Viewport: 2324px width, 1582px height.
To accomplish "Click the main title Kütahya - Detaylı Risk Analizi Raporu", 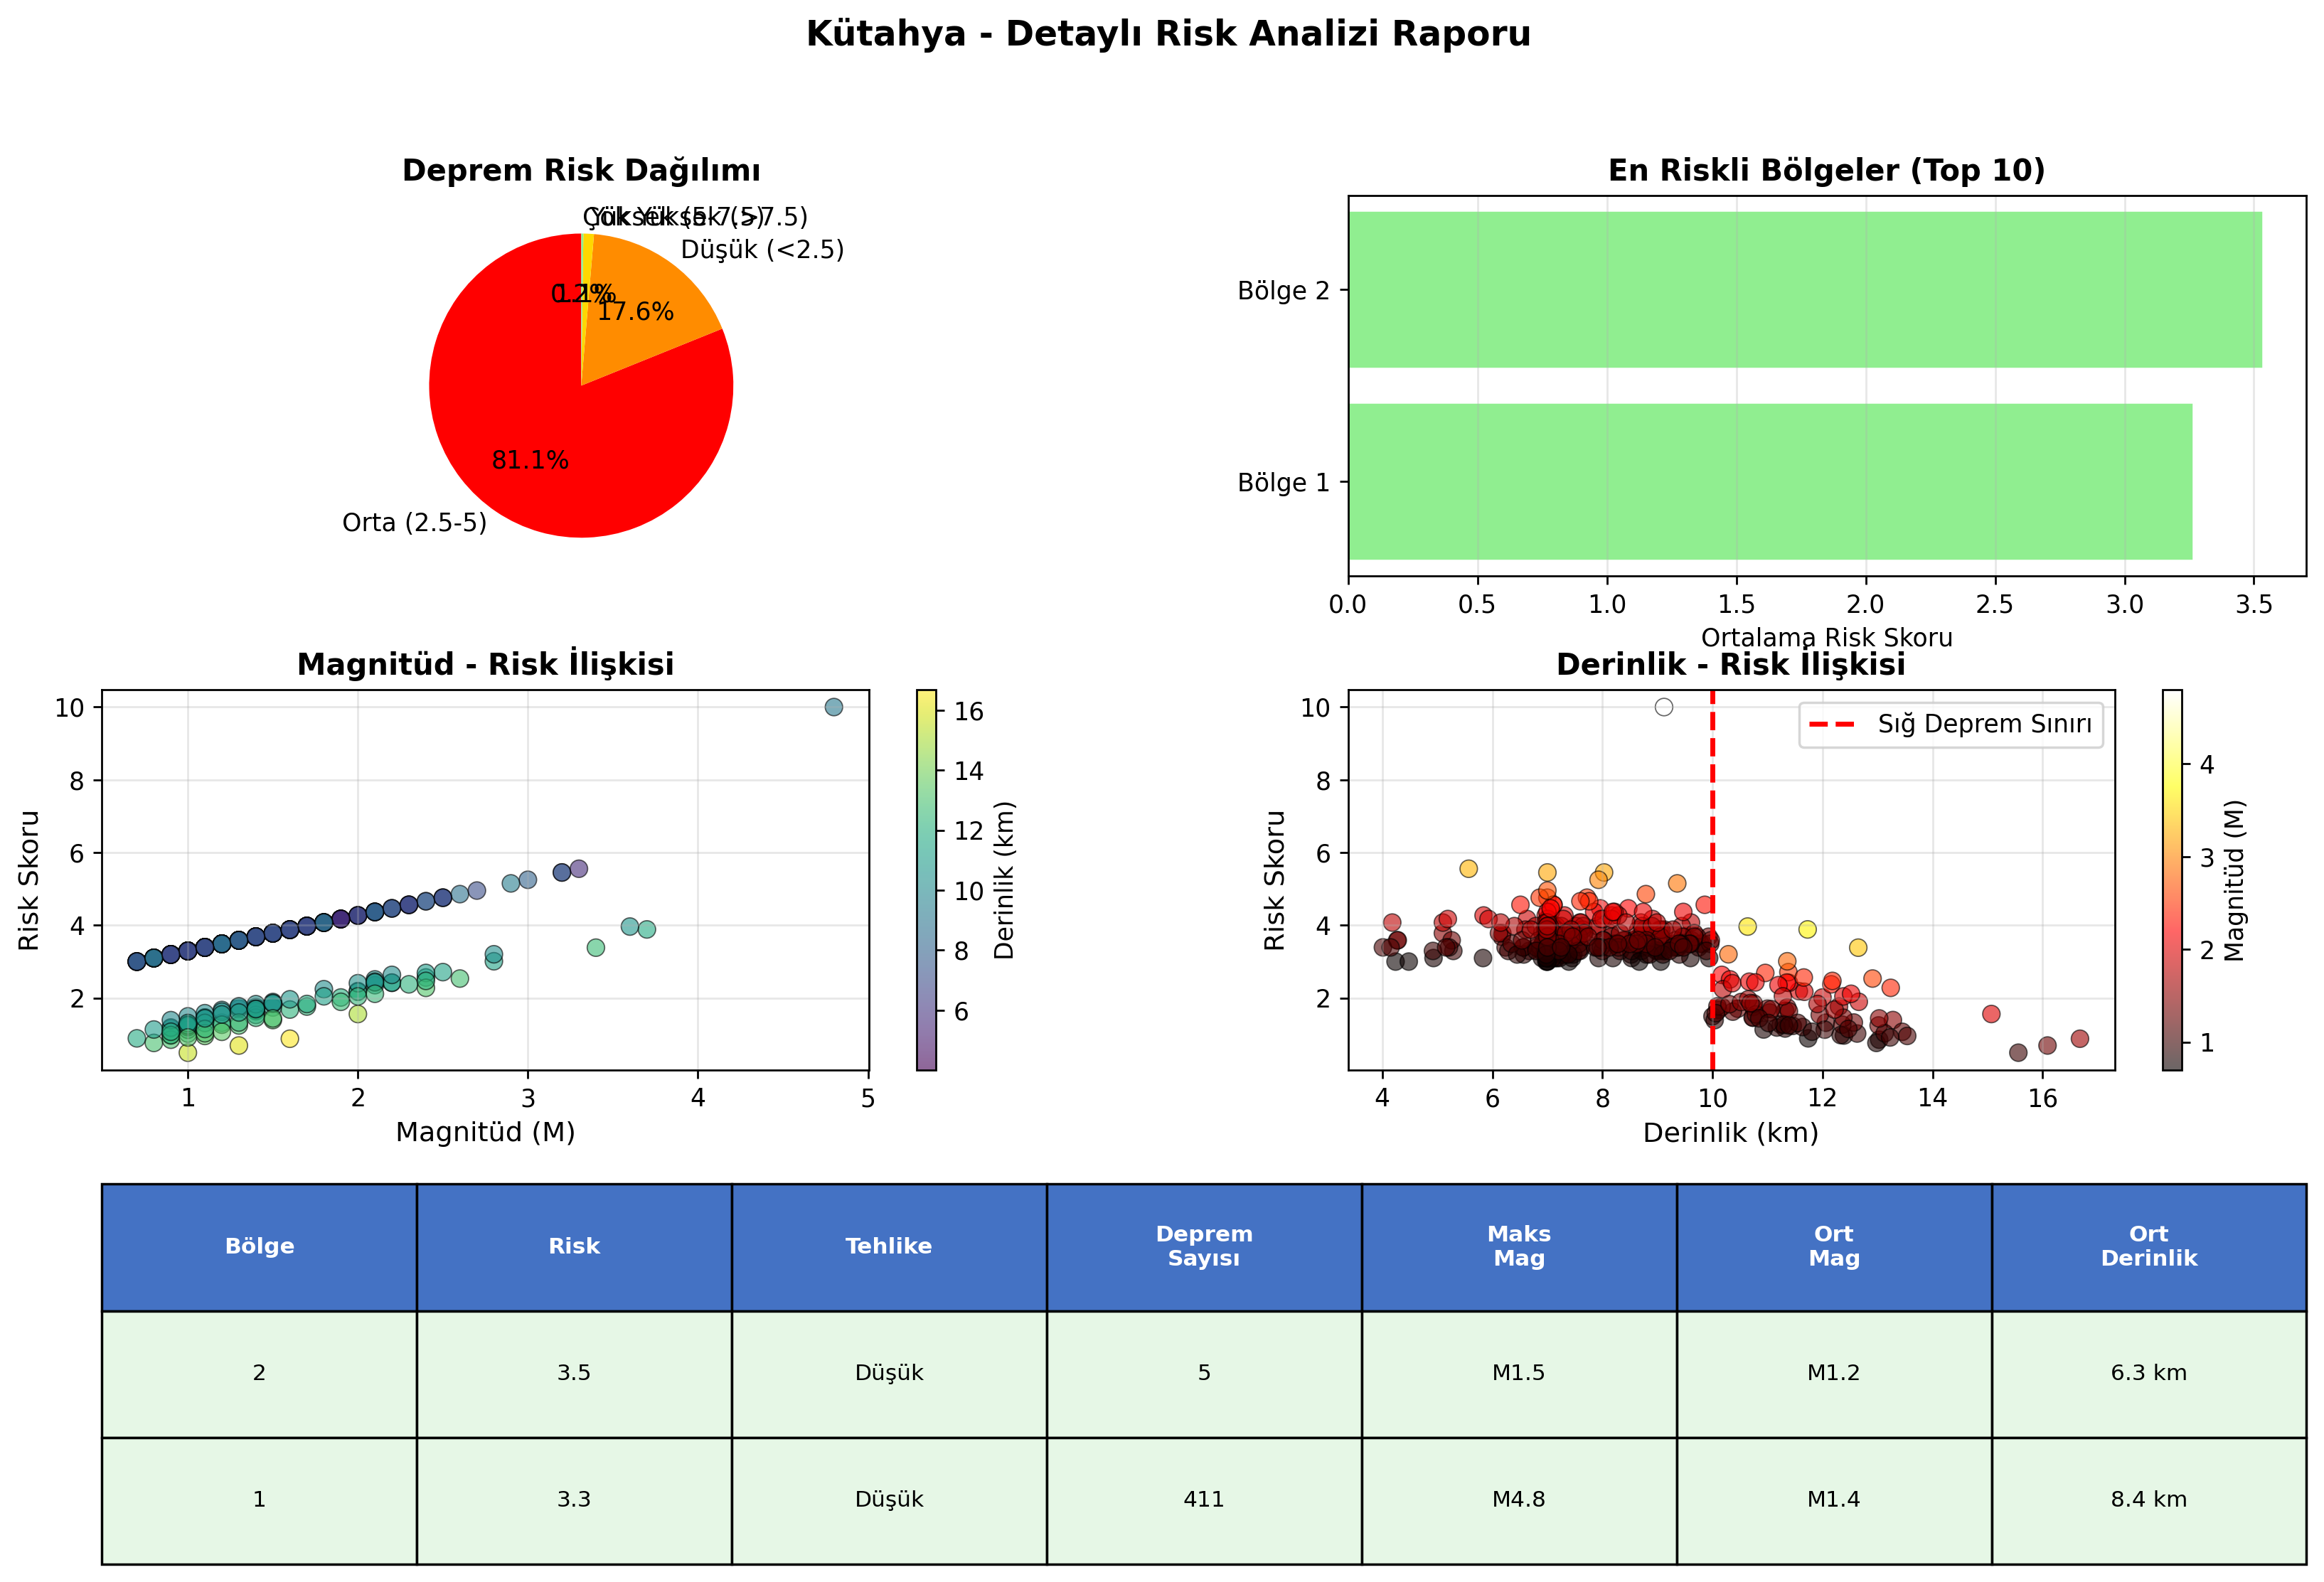I will (x=1168, y=34).
